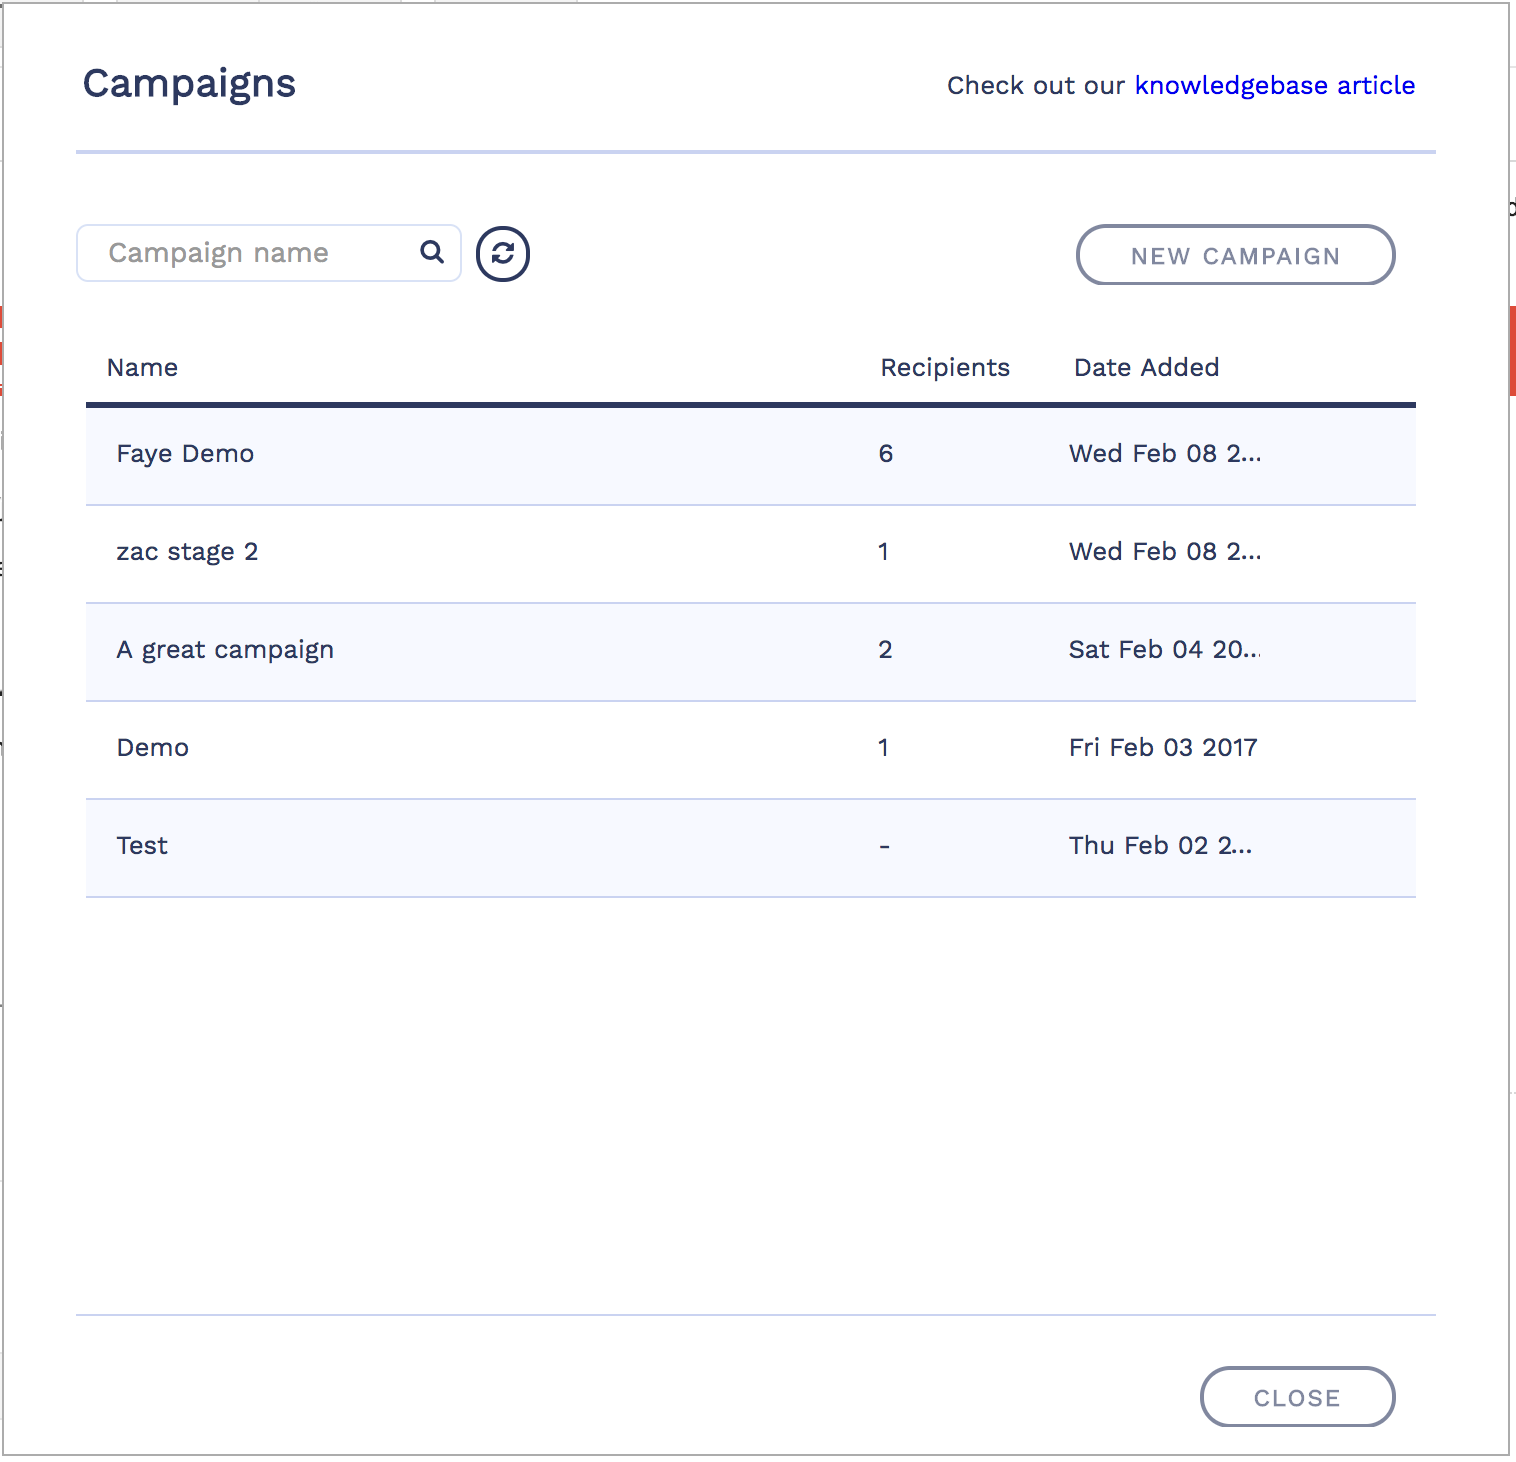This screenshot has width=1516, height=1462.
Task: Open the zac stage 2 campaign
Action: click(187, 552)
